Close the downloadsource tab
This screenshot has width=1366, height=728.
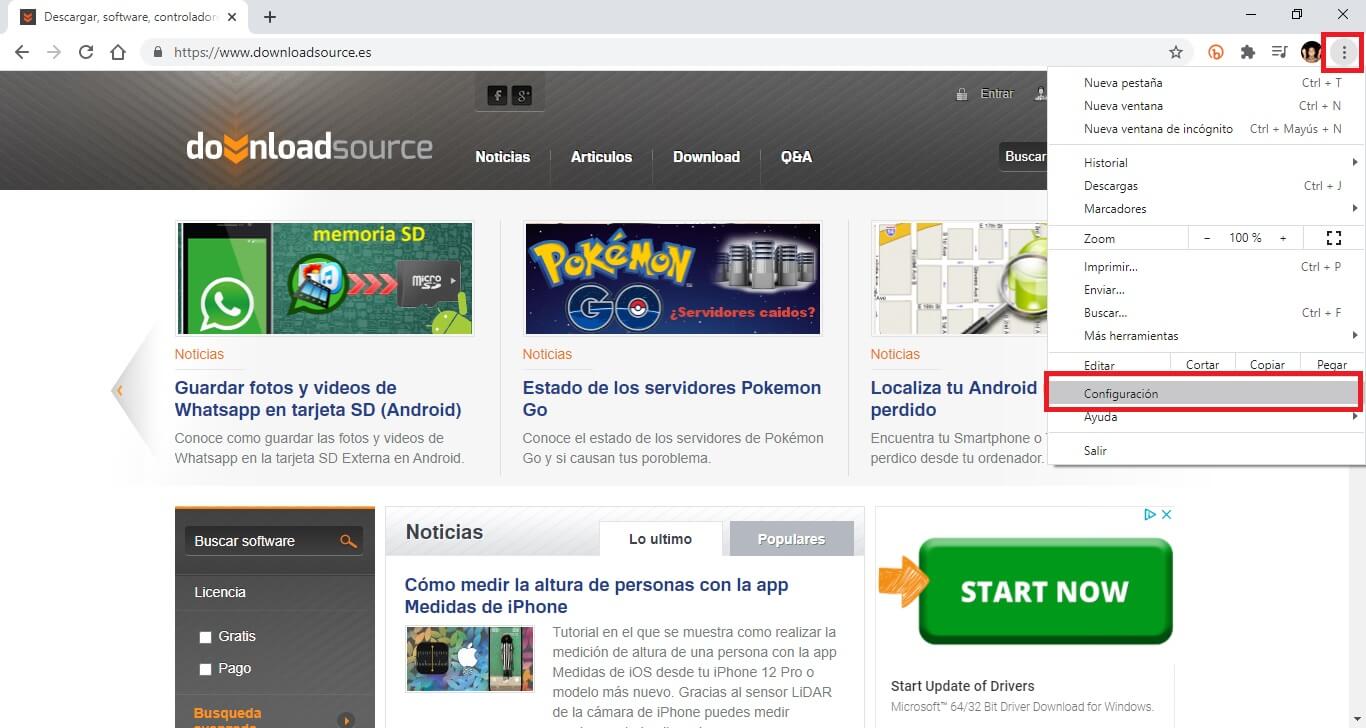pos(233,17)
